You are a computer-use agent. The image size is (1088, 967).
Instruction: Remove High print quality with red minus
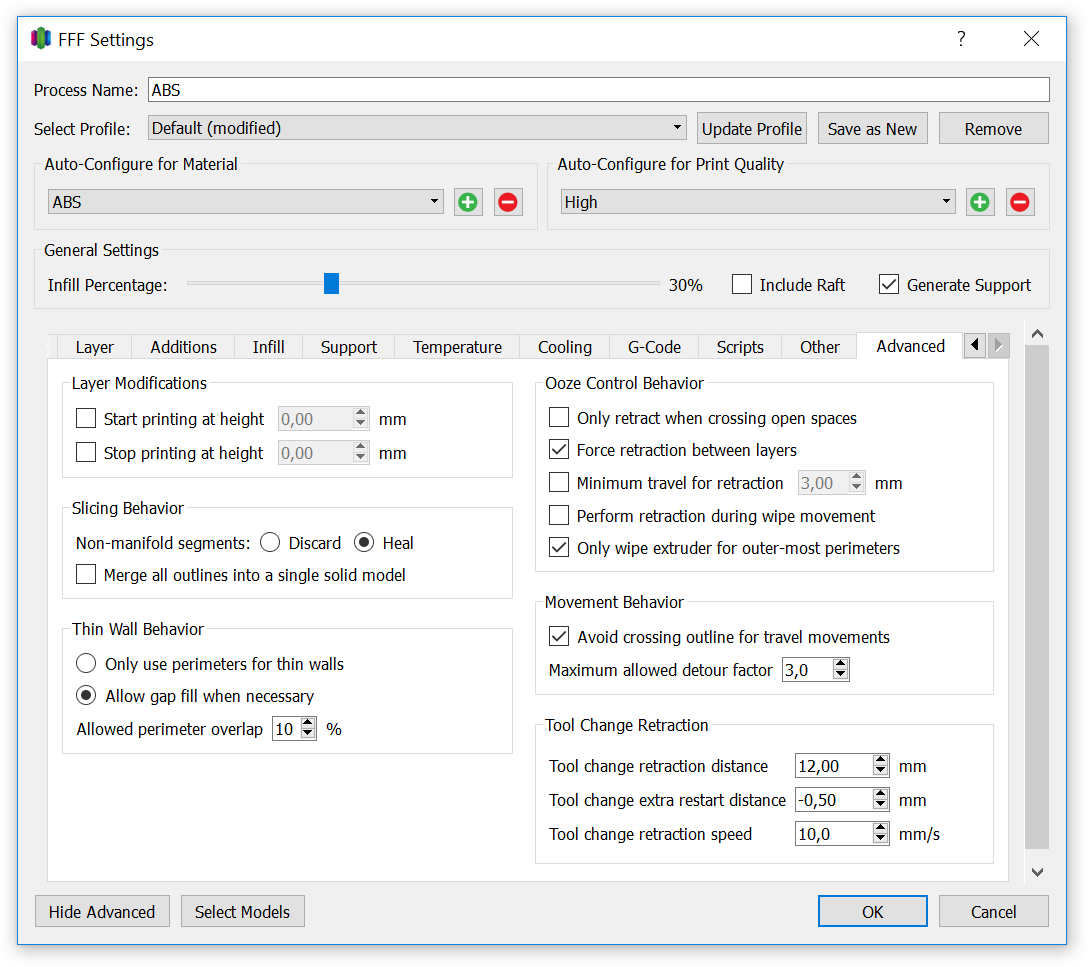1020,202
